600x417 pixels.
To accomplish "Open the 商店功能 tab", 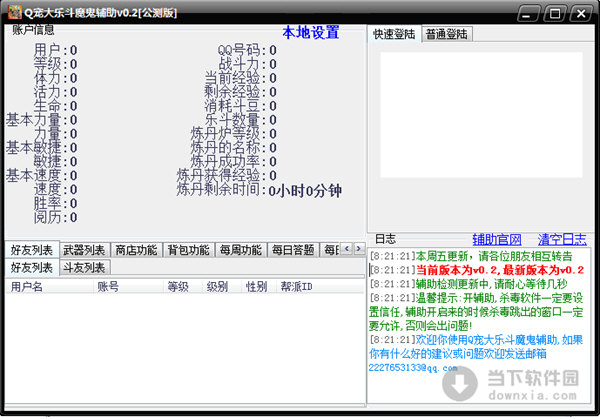I will [x=137, y=250].
